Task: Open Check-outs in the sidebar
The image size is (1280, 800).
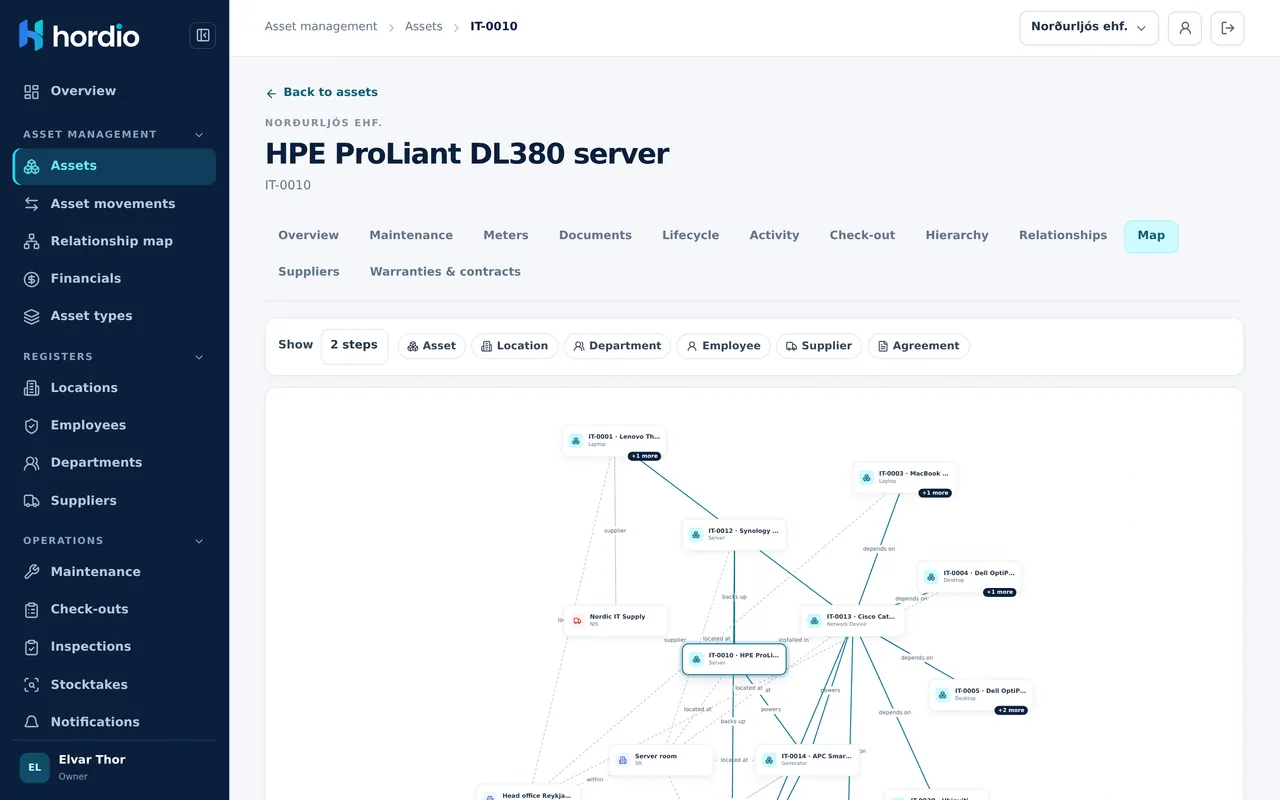Action: pyautogui.click(x=114, y=609)
